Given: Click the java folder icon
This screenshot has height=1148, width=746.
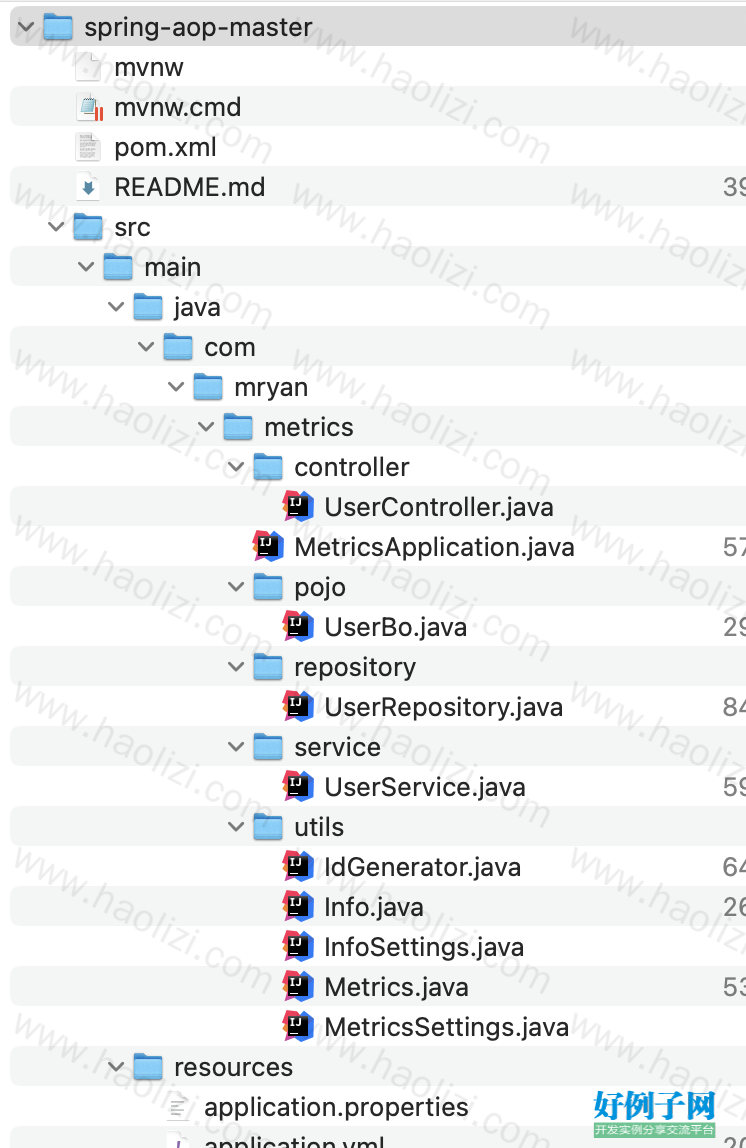Looking at the screenshot, I should click(x=148, y=307).
